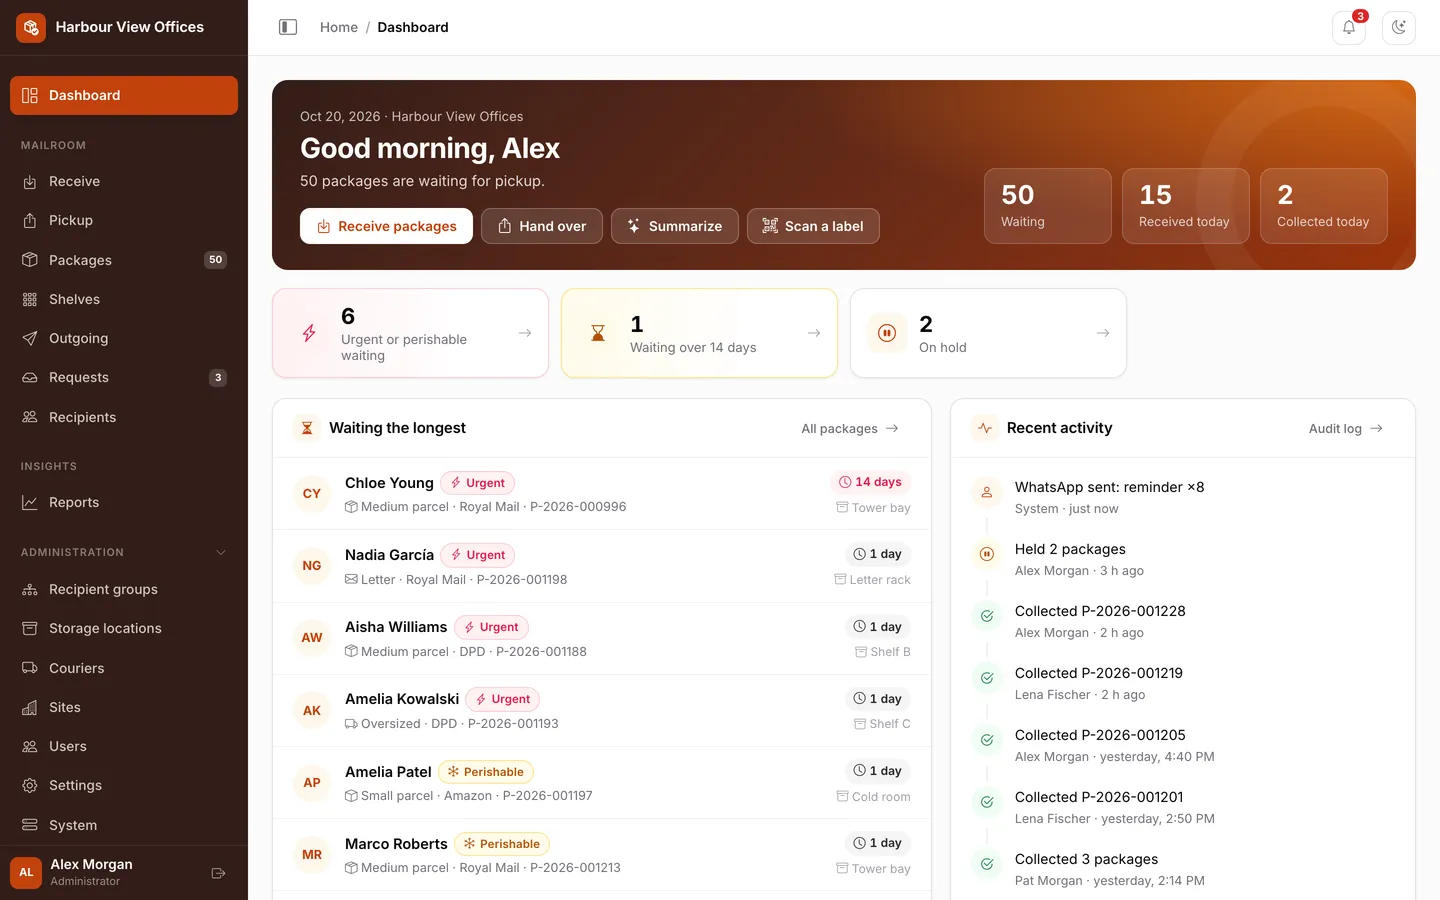Click the Hand over button
Screen dimensions: 1440x900
541,226
